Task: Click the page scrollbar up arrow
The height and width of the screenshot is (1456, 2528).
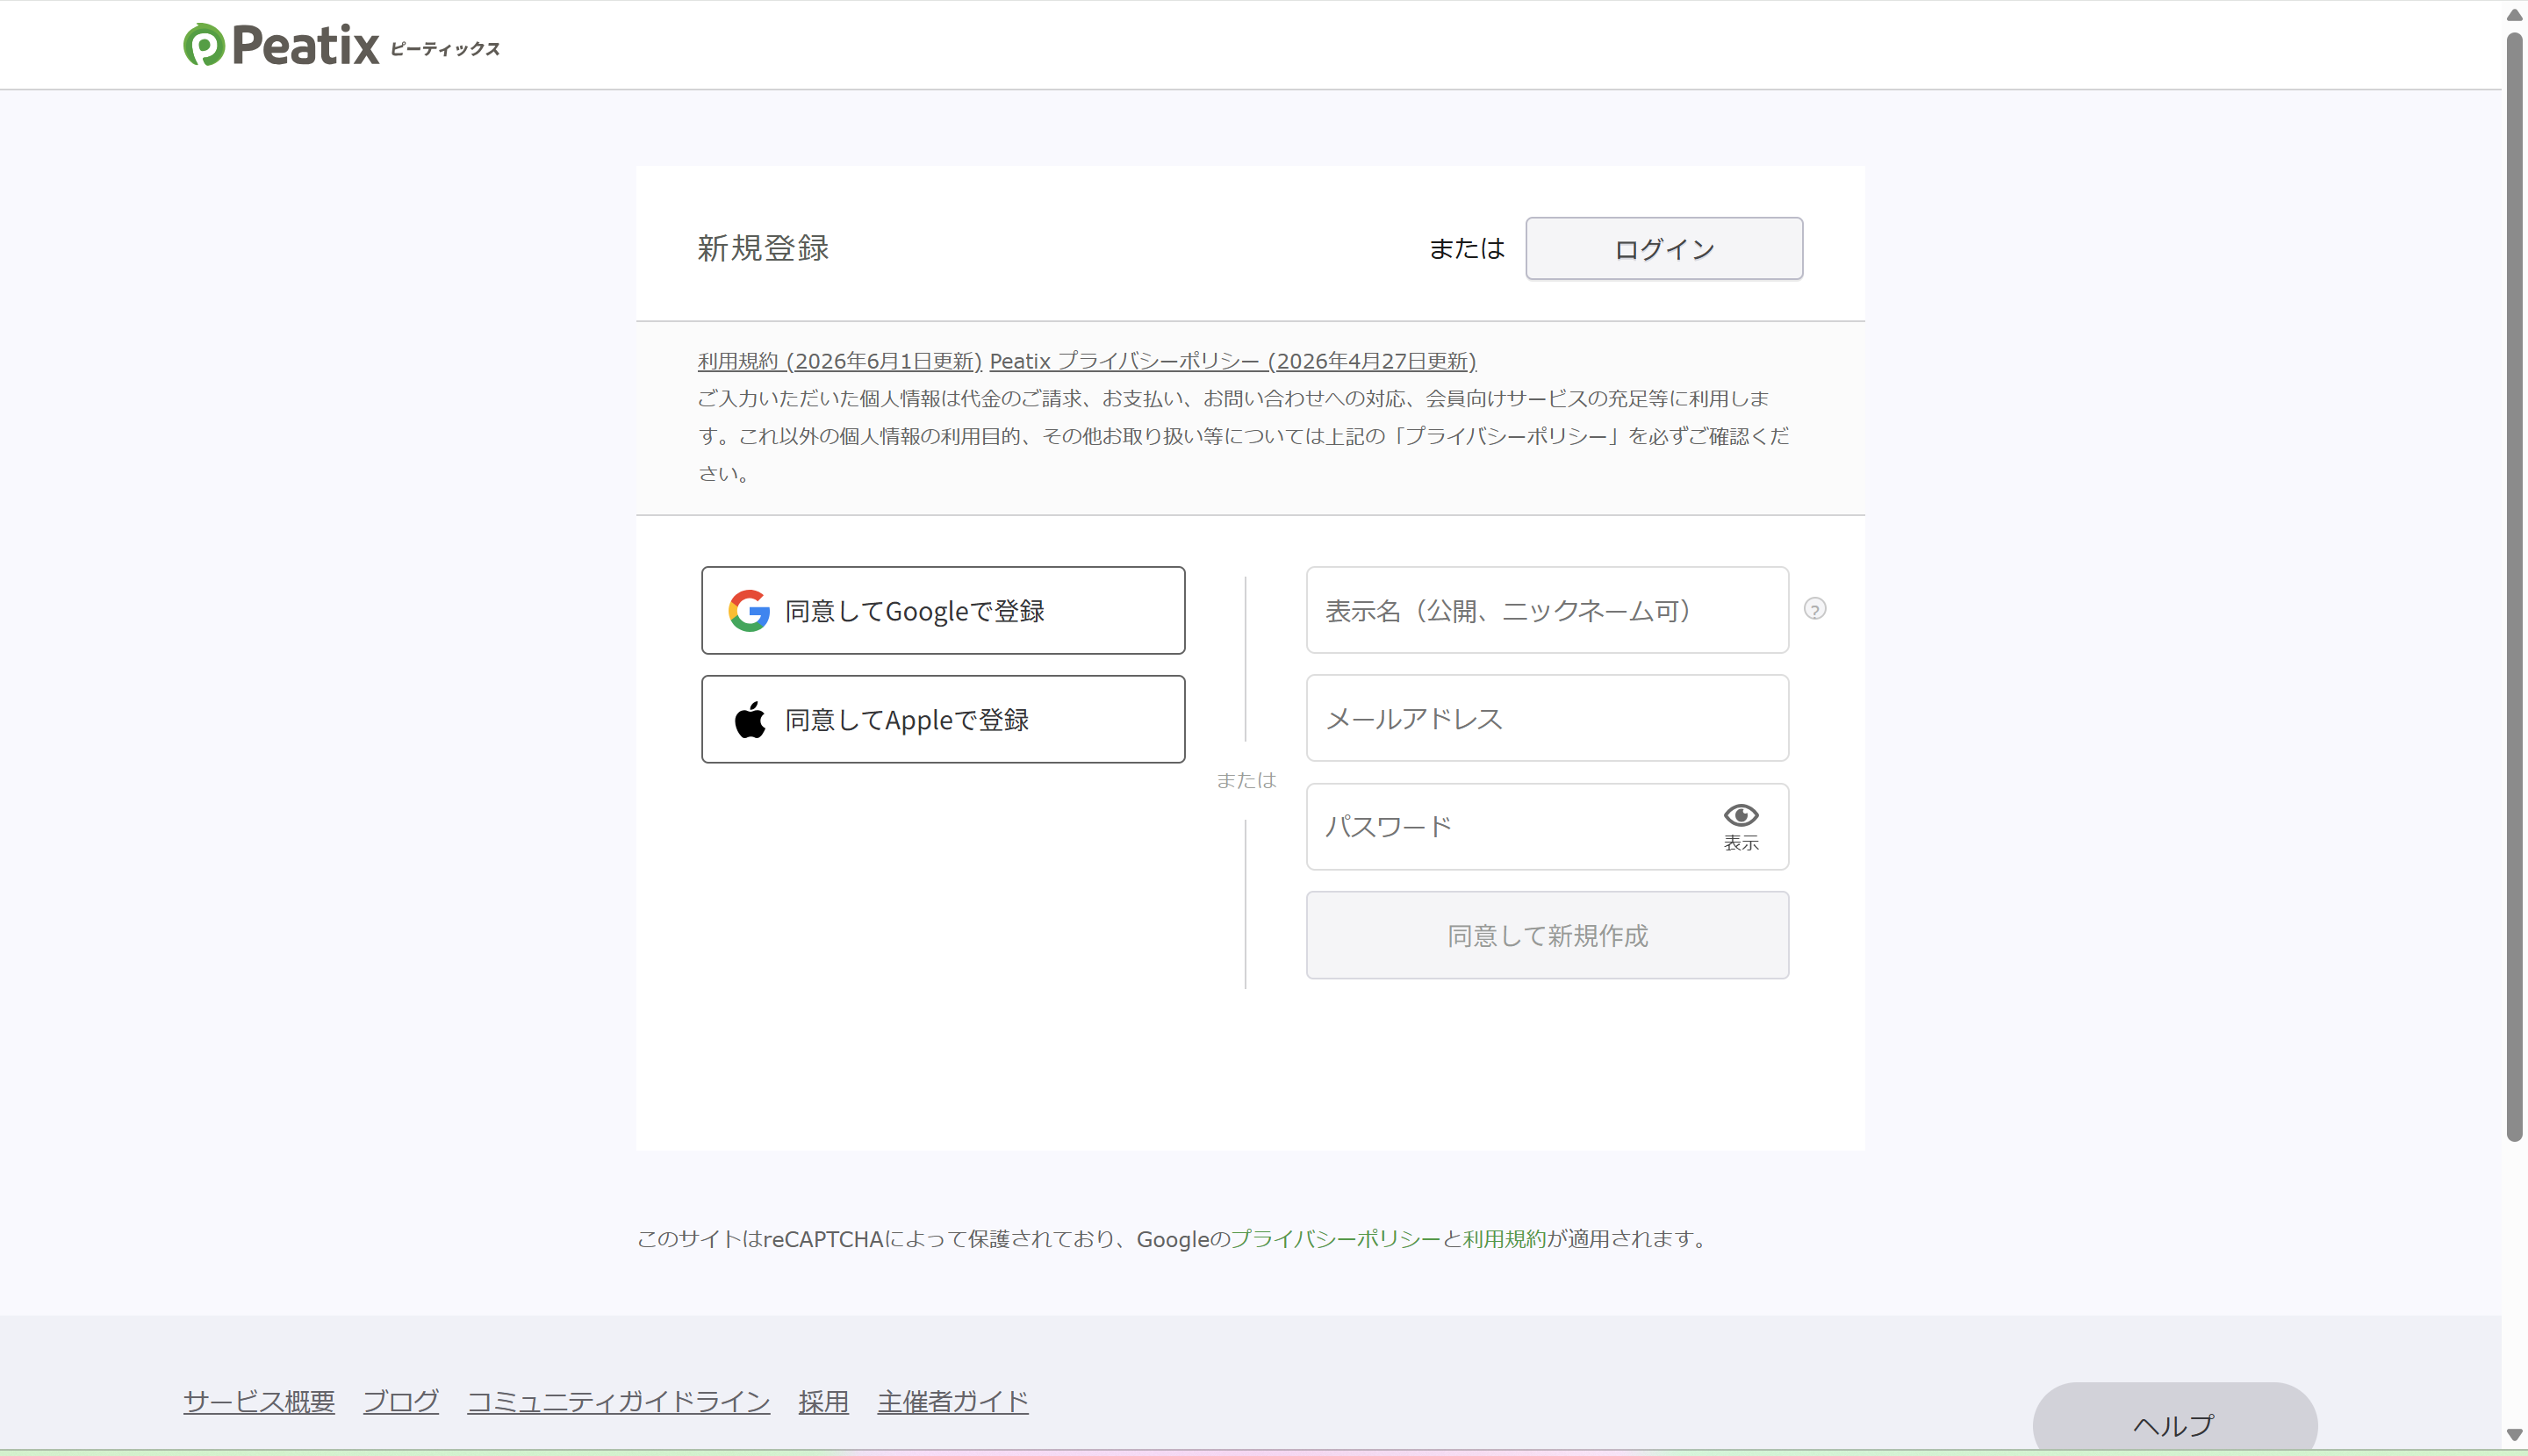Action: coord(2514,14)
